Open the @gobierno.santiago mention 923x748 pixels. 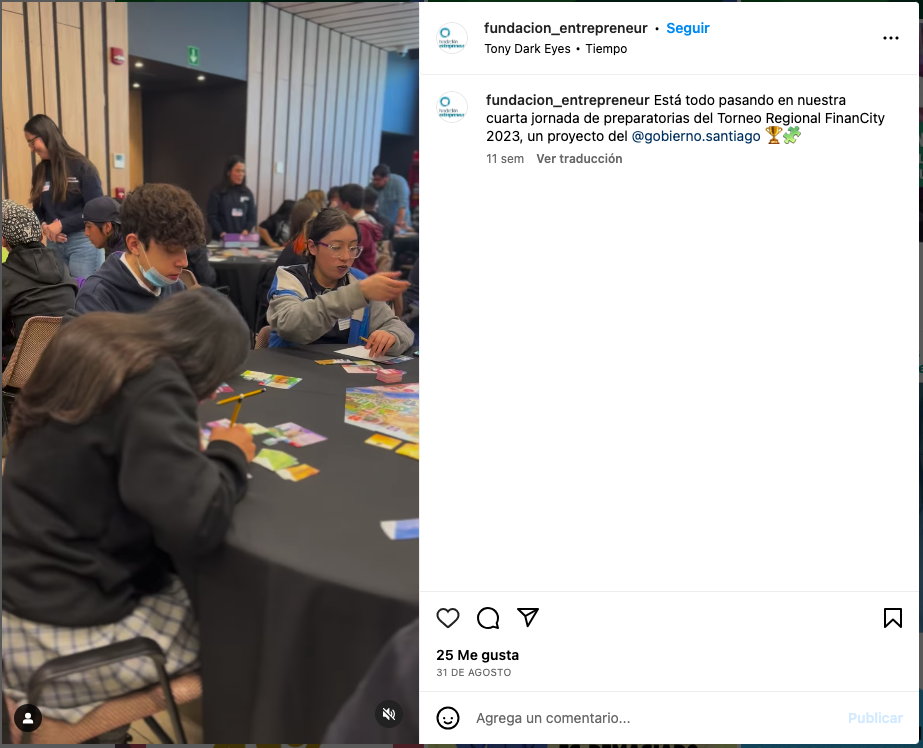click(696, 136)
